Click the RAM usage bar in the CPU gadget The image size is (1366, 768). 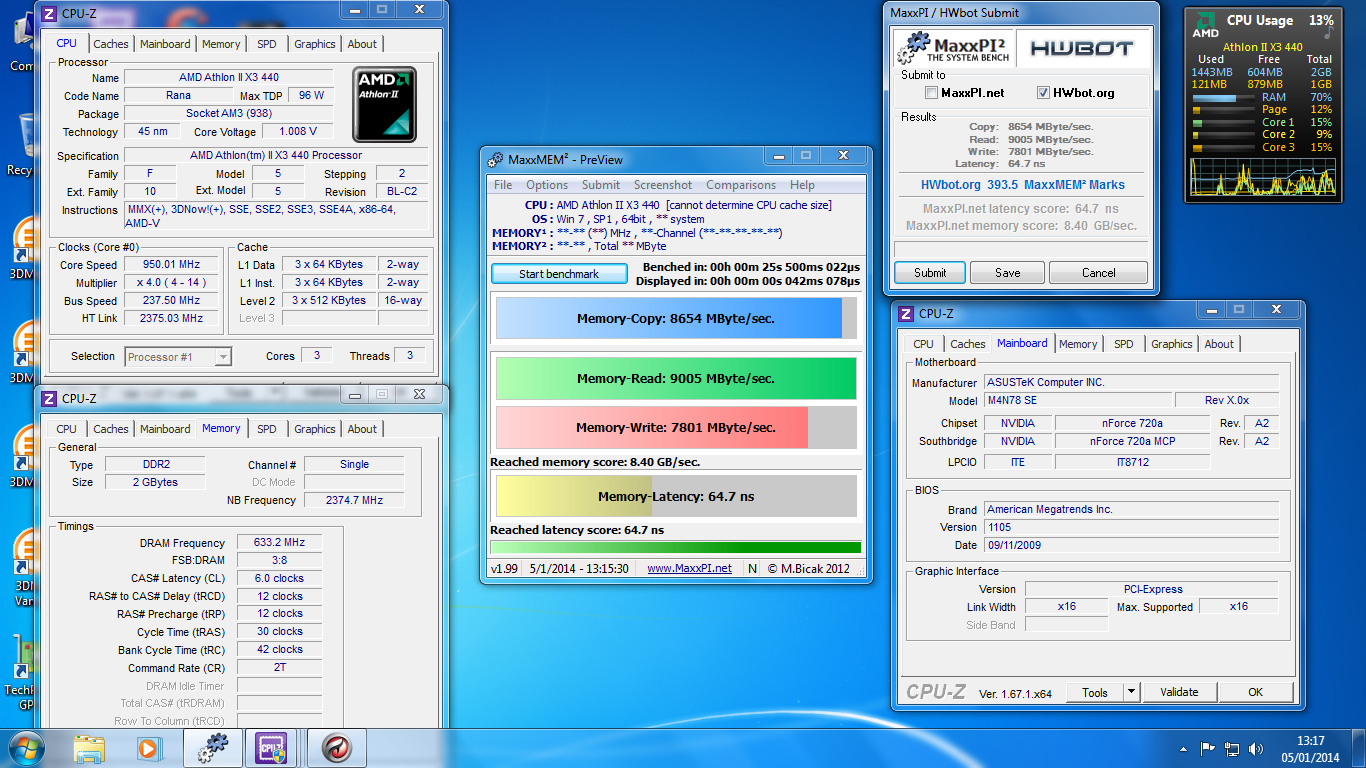tap(1224, 98)
